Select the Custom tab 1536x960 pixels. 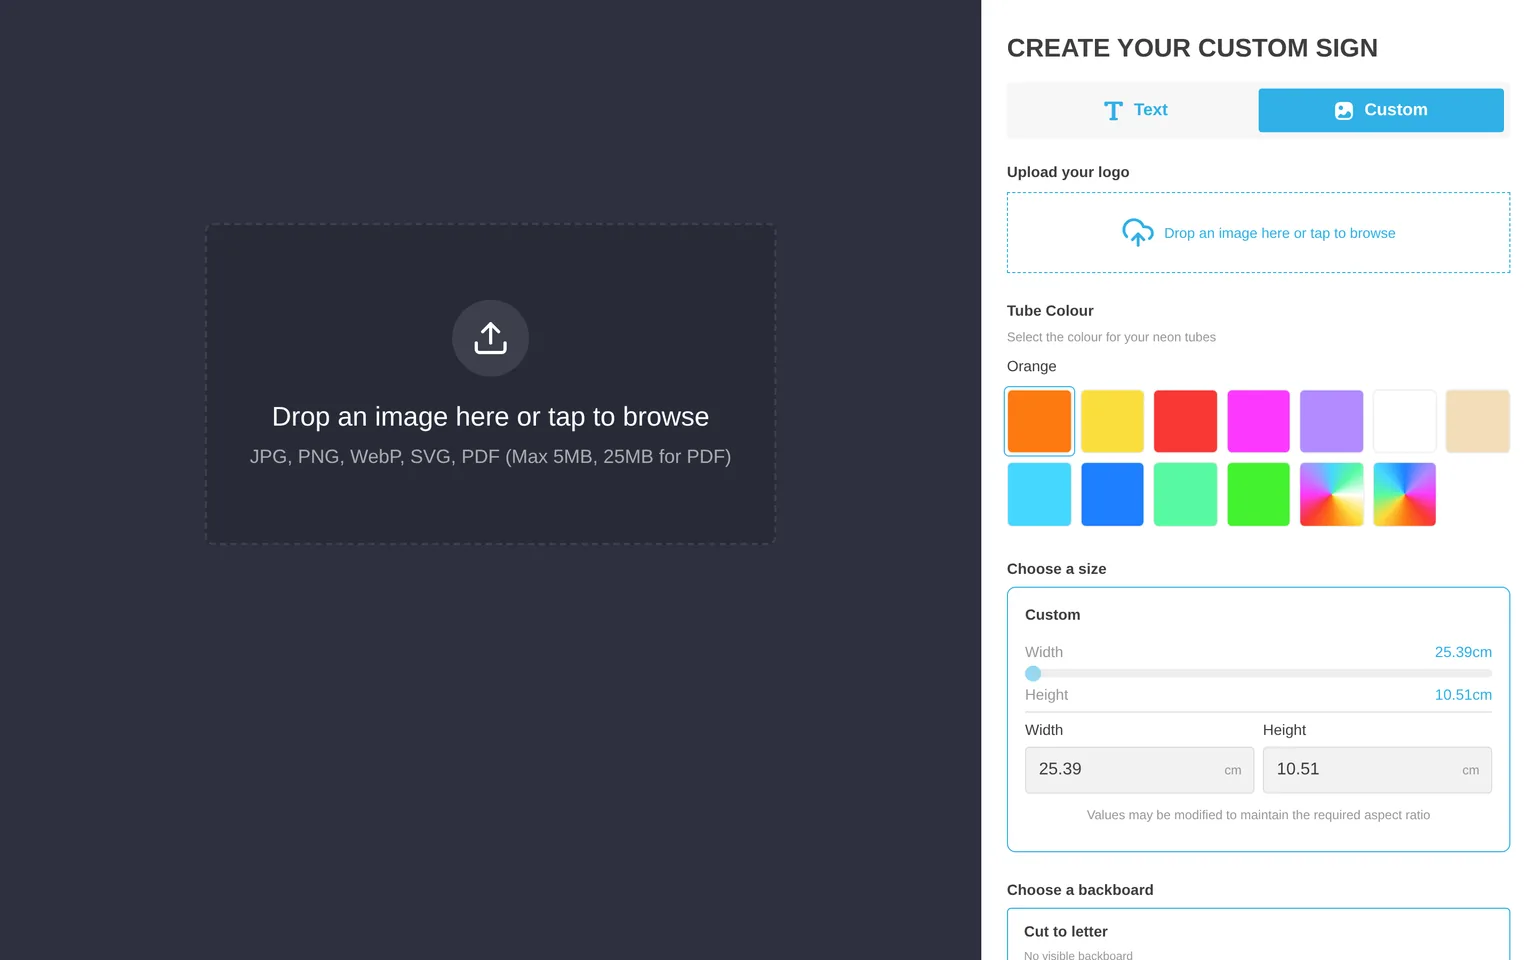tap(1381, 110)
